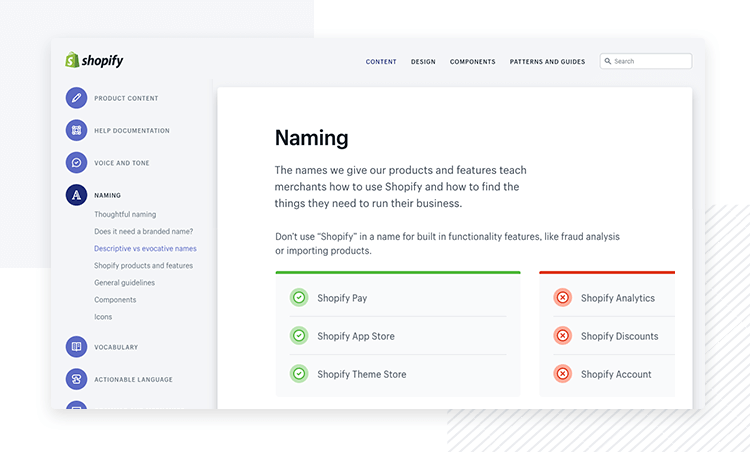
Task: Click the Shopify Pay example text
Action: pyautogui.click(x=342, y=298)
